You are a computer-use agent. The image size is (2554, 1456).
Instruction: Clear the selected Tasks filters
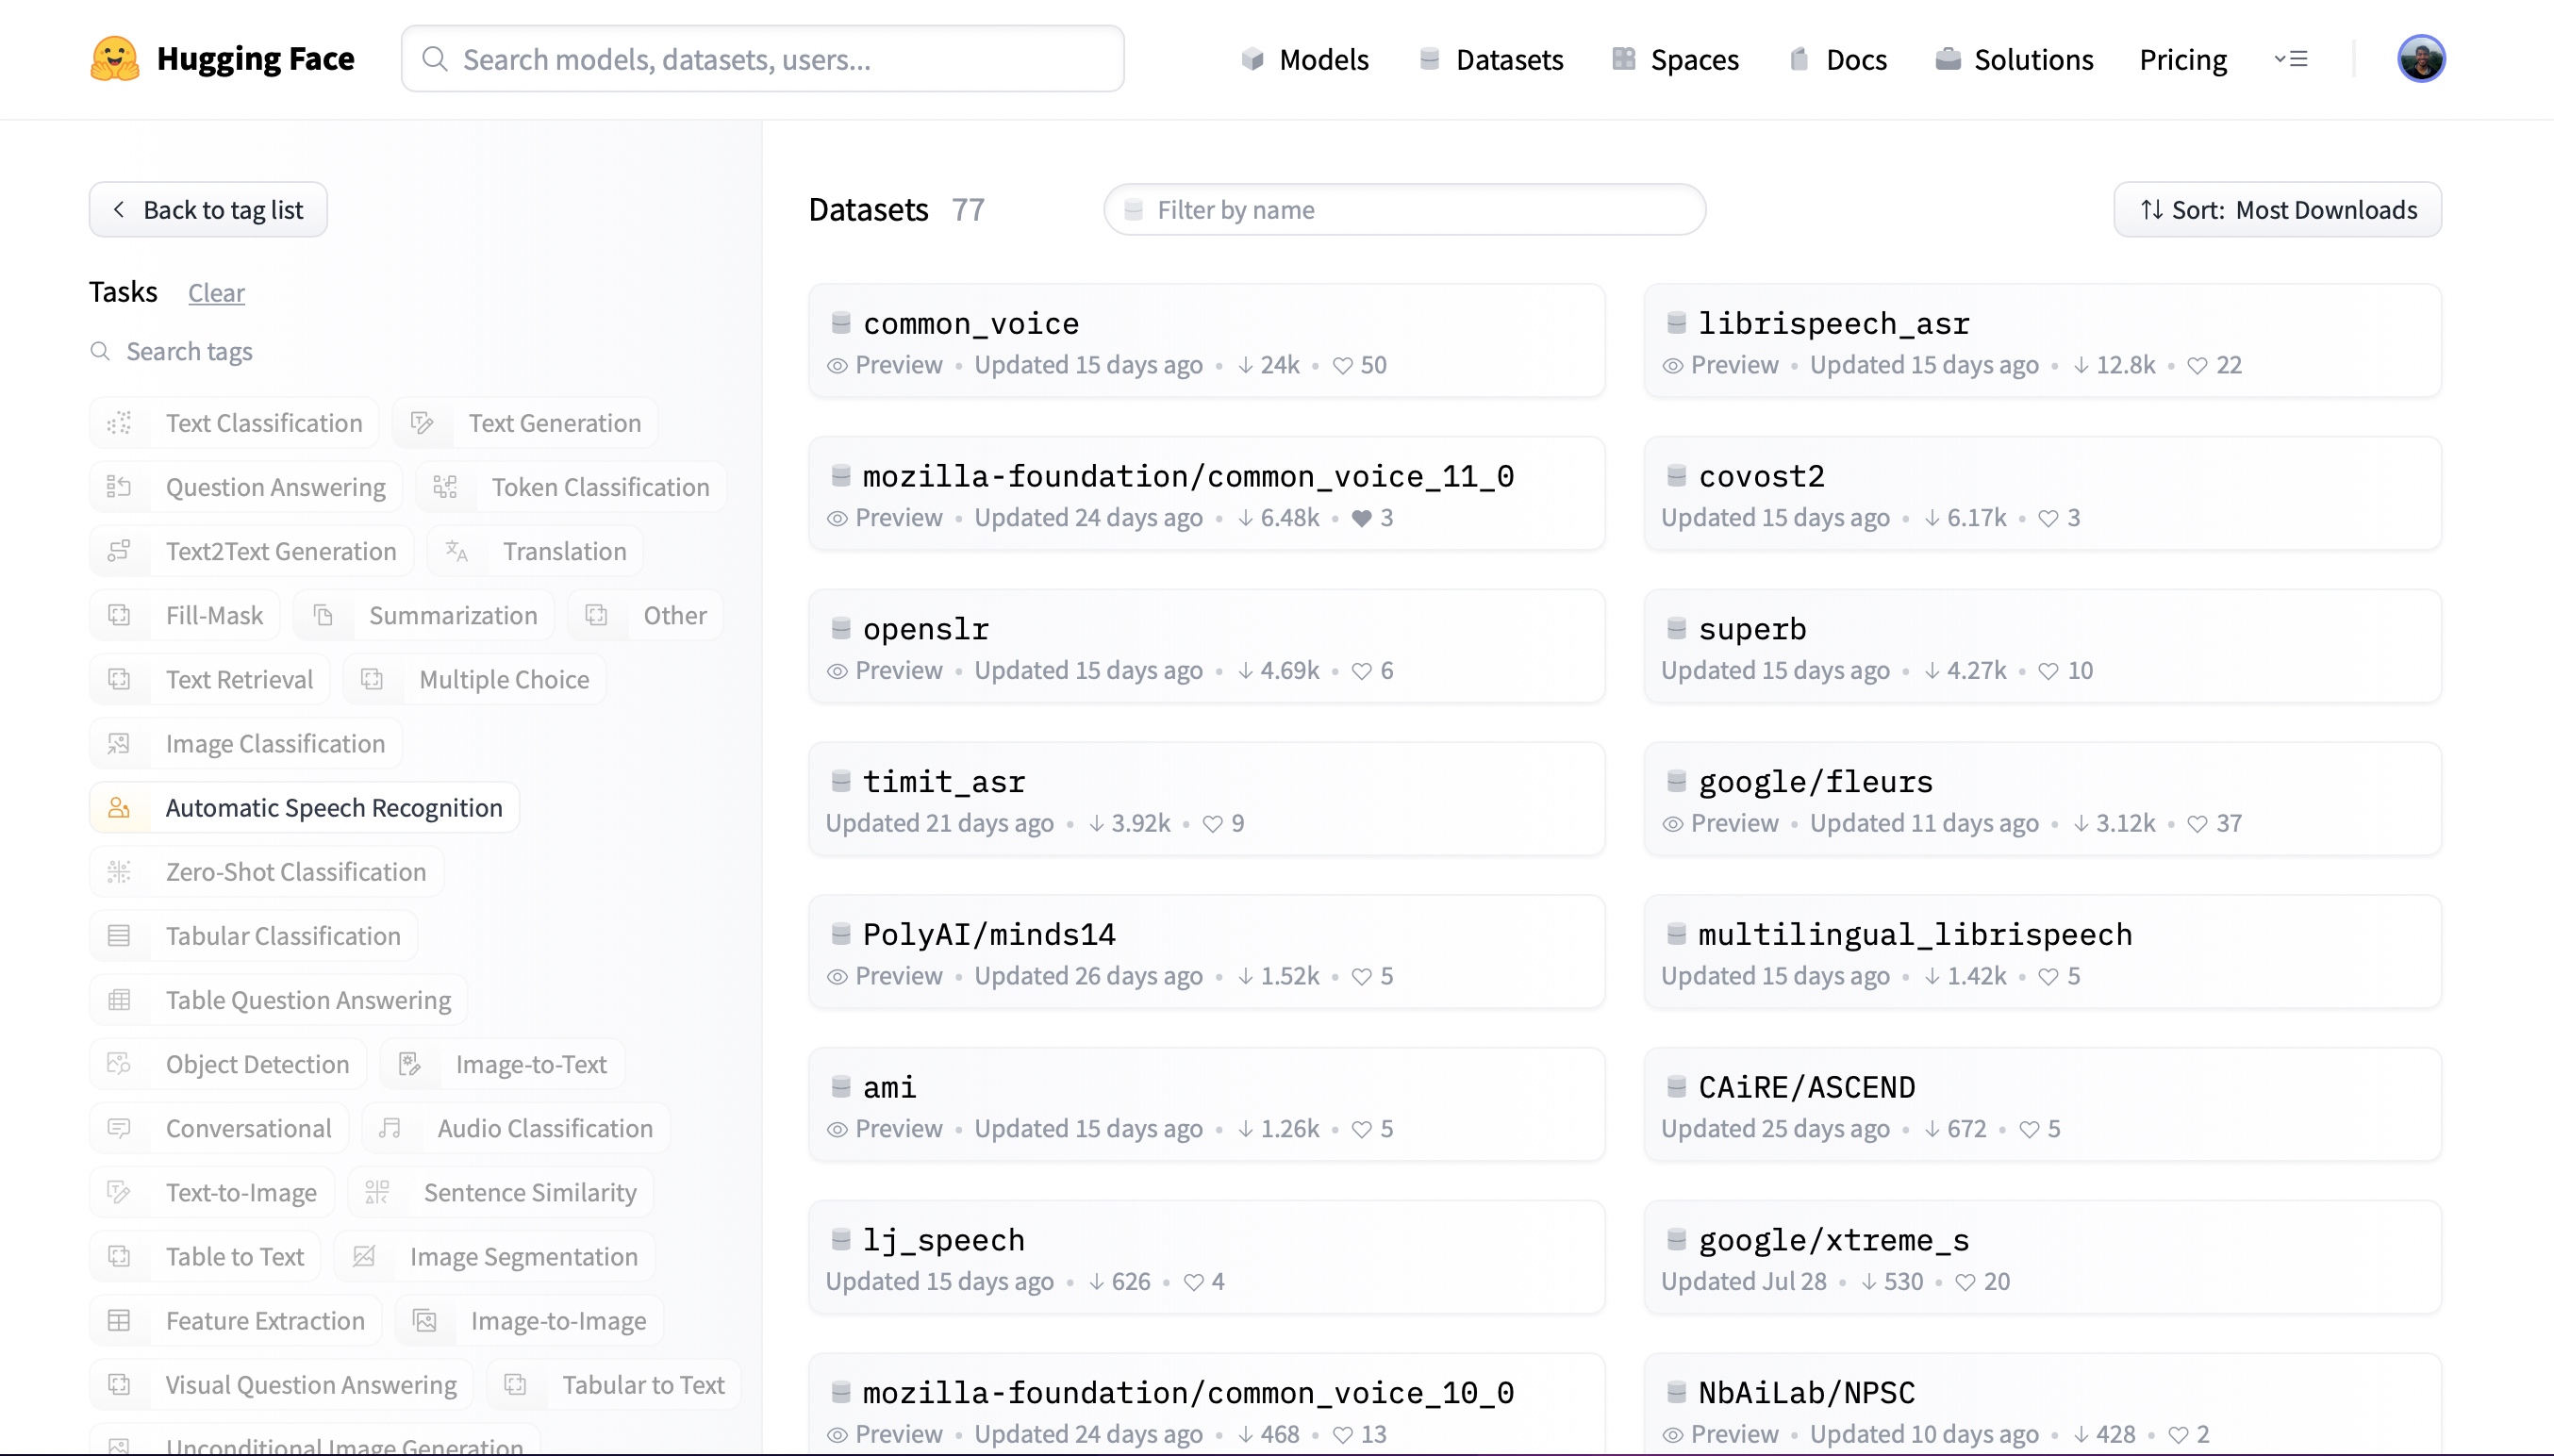pyautogui.click(x=216, y=293)
